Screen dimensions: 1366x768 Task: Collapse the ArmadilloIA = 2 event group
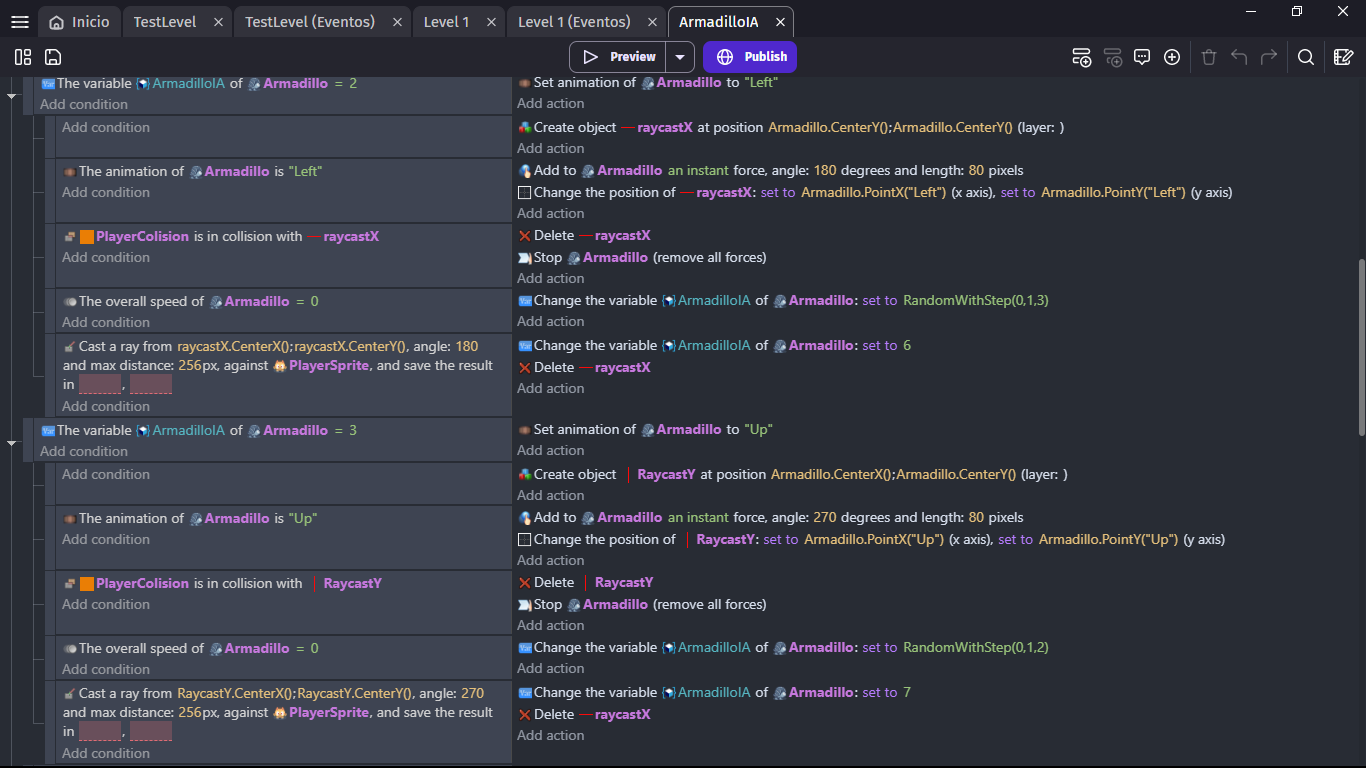coord(12,96)
